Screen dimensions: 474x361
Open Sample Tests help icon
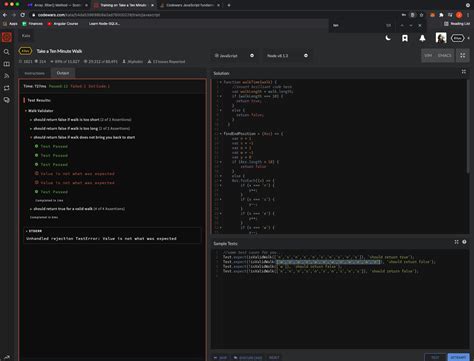[464, 242]
